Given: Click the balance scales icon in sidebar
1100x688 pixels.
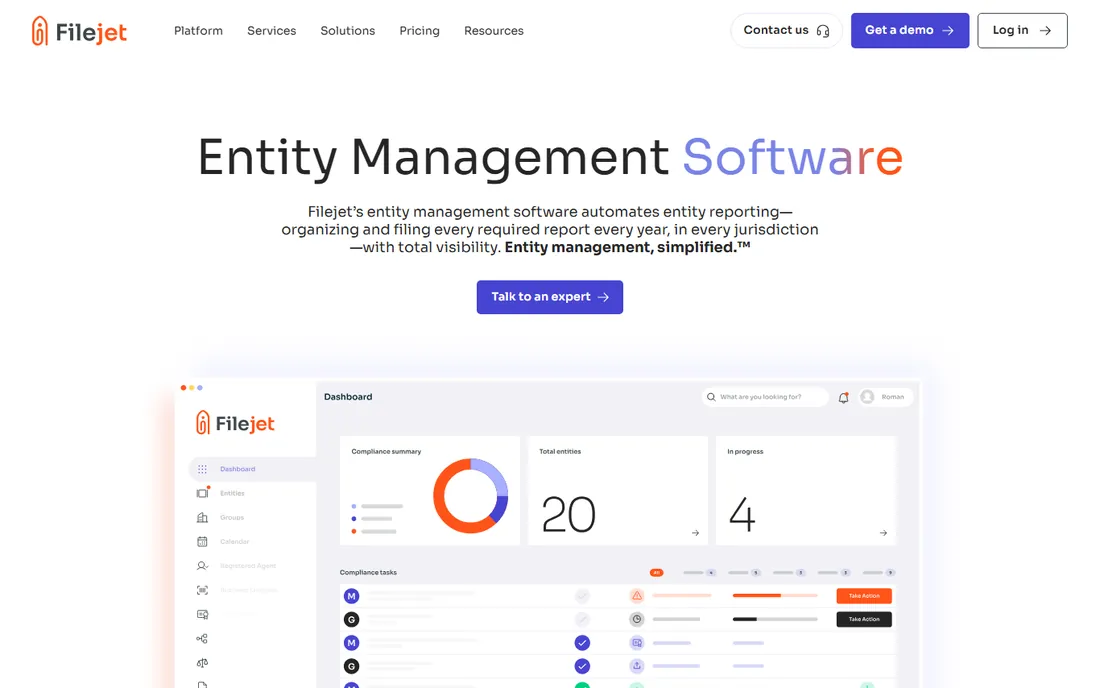Looking at the screenshot, I should point(202,663).
